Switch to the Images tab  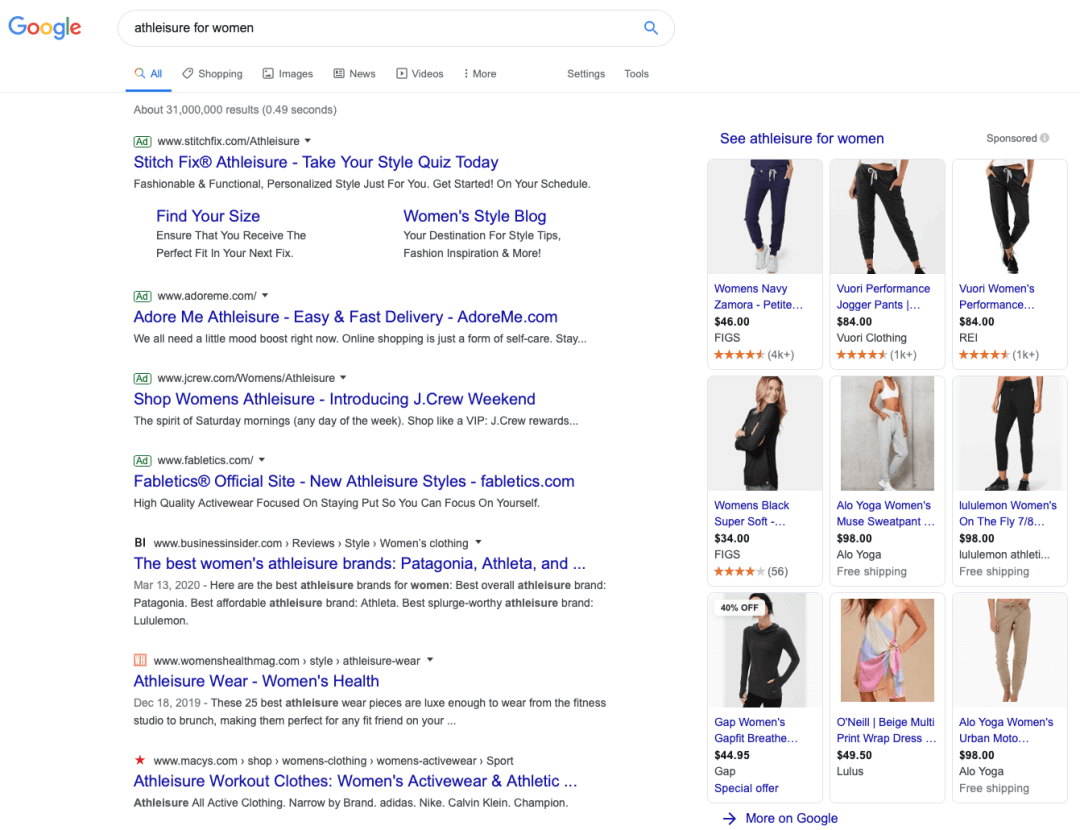[288, 74]
